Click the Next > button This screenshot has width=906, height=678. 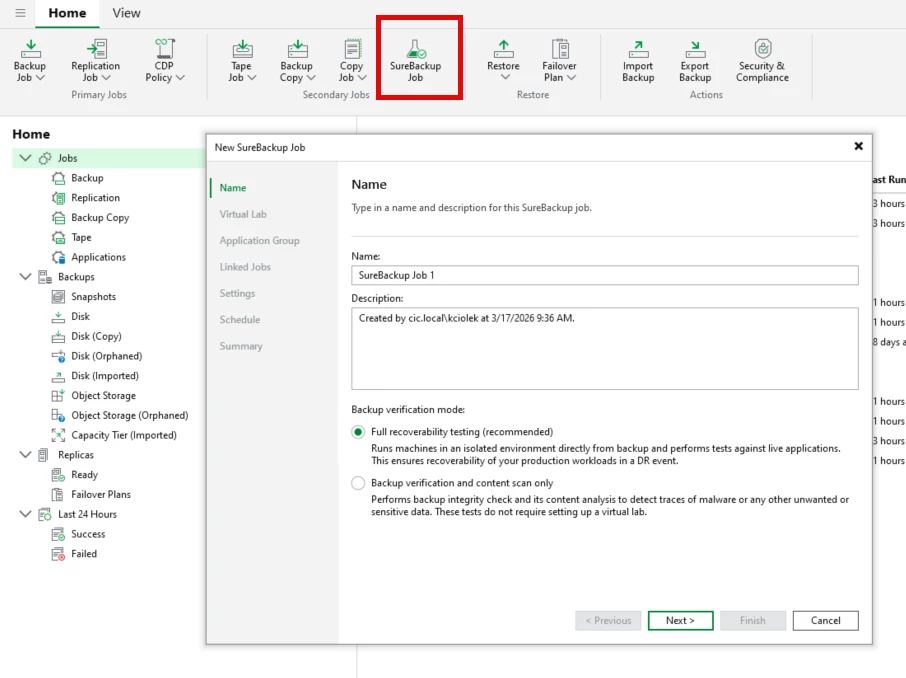(x=680, y=620)
